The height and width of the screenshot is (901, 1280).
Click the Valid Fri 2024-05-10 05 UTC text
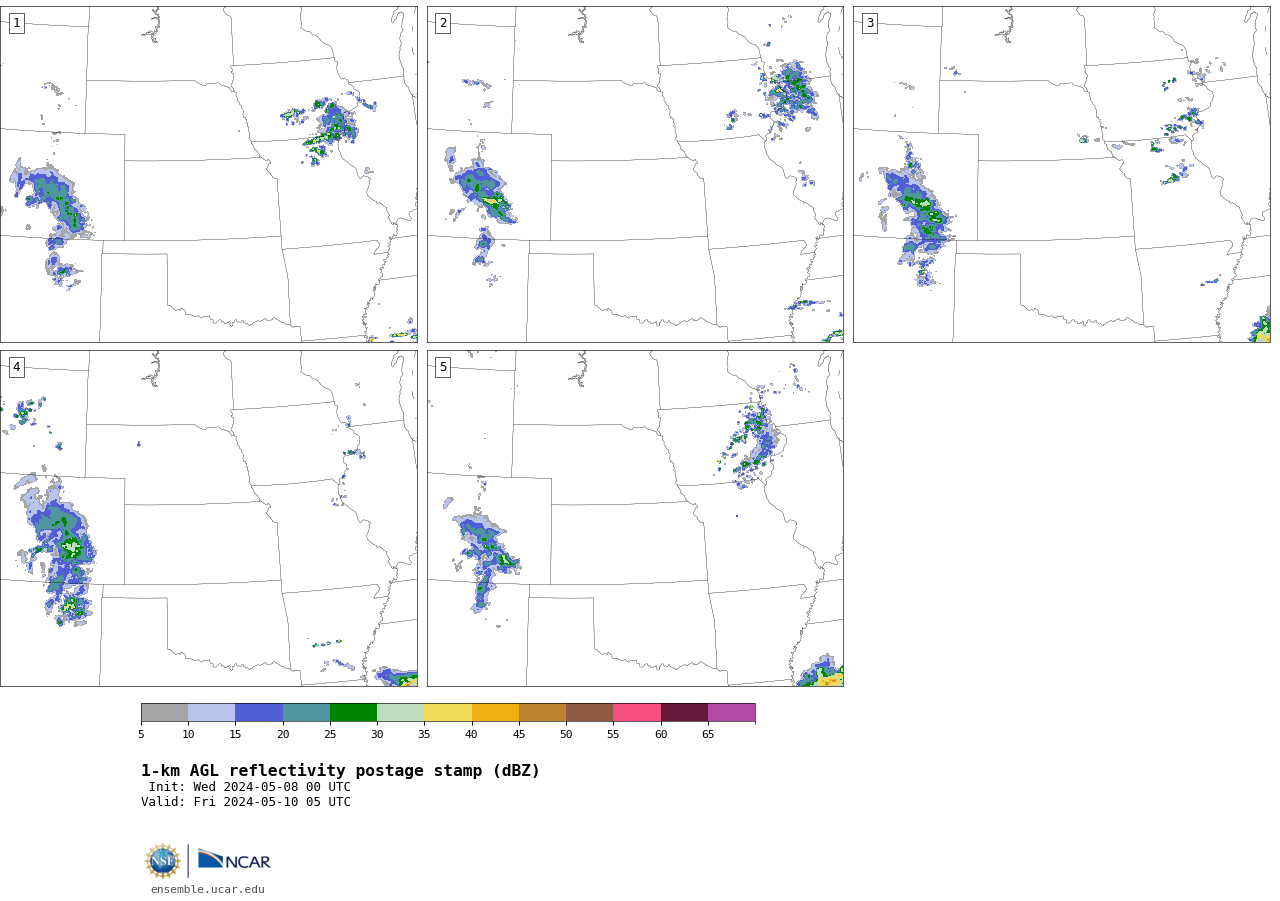(246, 802)
